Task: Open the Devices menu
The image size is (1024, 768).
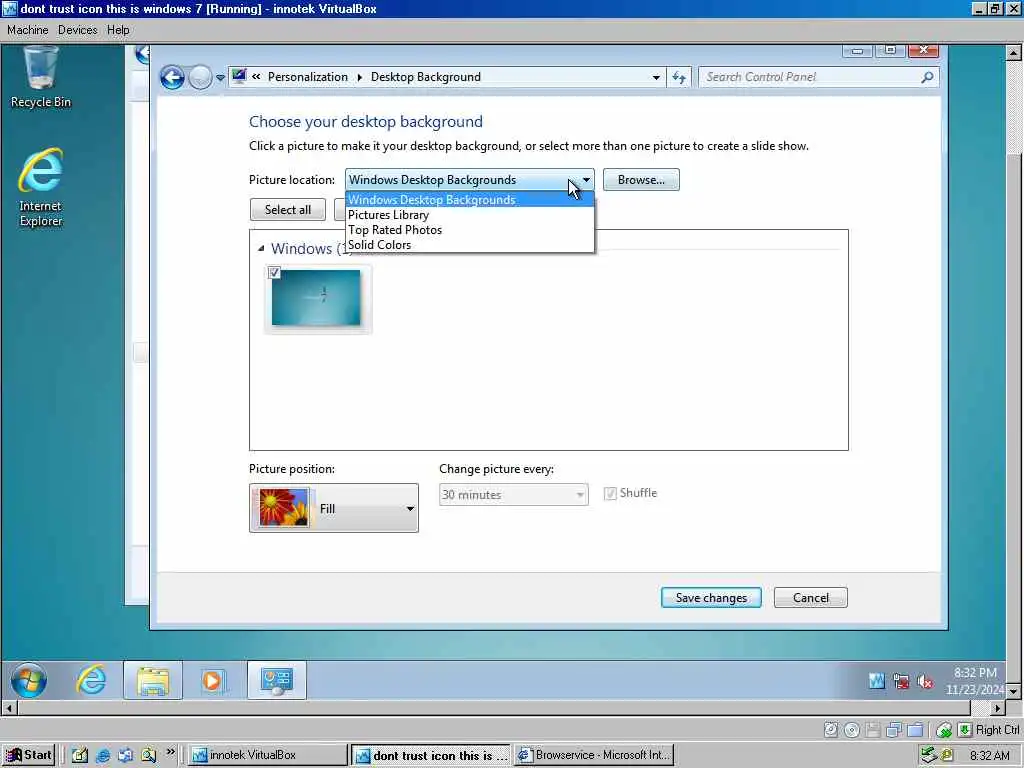Action: click(77, 30)
